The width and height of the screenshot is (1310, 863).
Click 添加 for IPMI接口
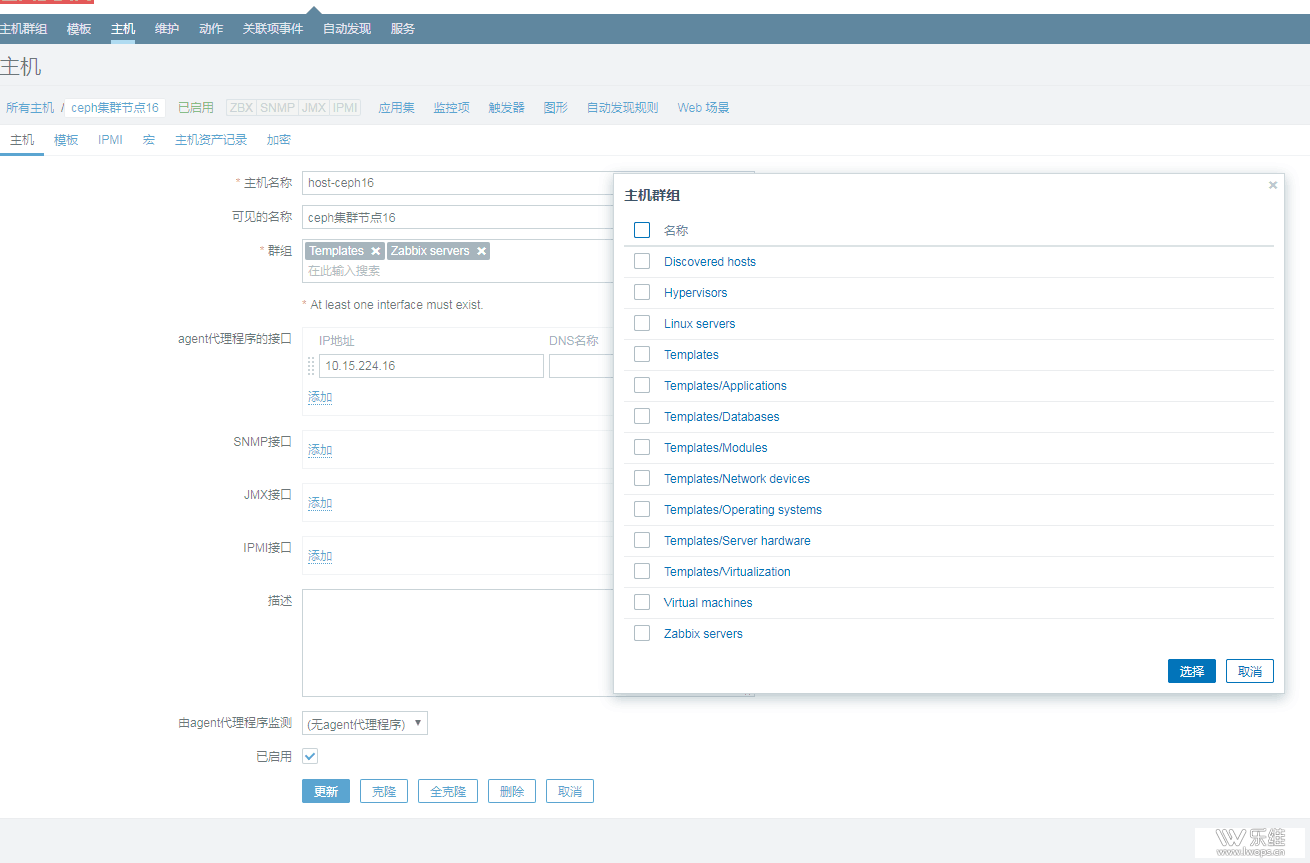(320, 556)
